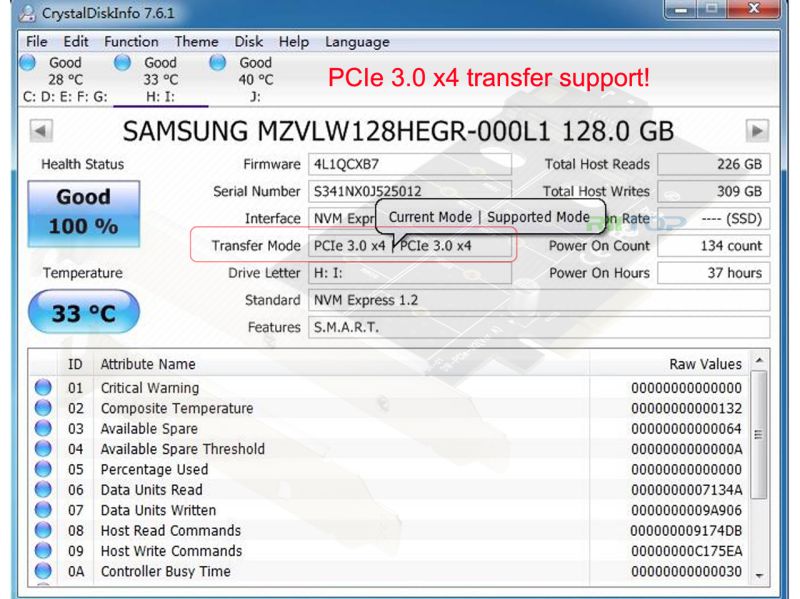Select the Theme menu
800x599 pixels.
(195, 41)
